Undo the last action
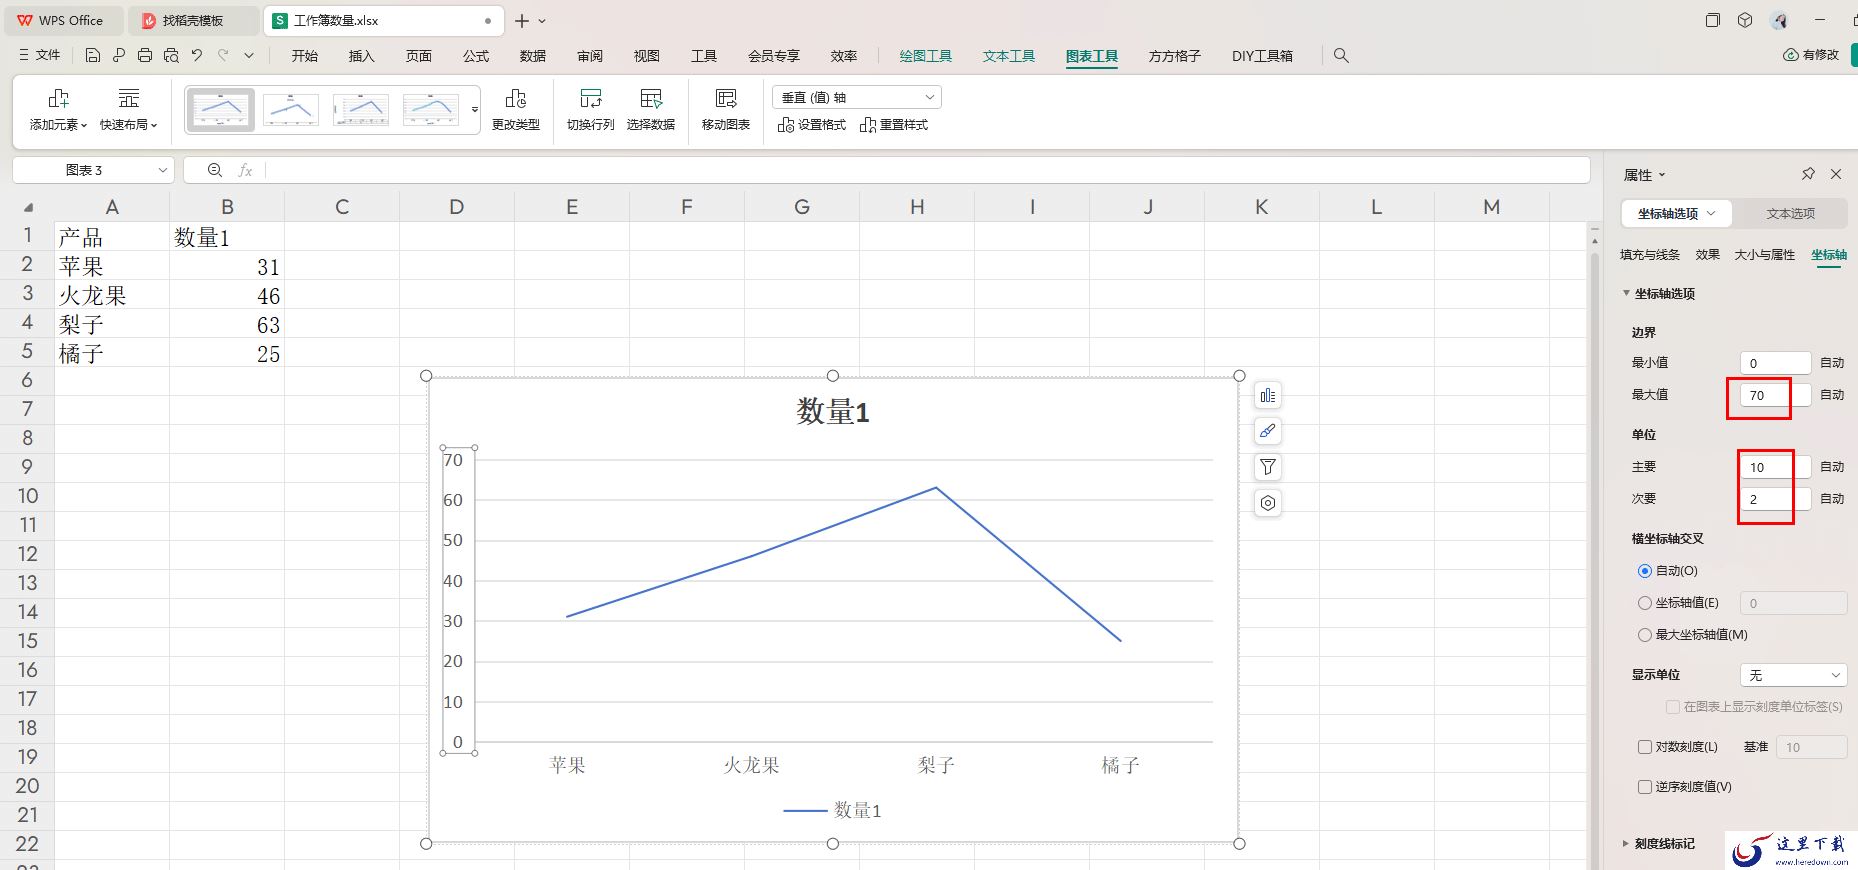The image size is (1858, 870). [x=197, y=56]
